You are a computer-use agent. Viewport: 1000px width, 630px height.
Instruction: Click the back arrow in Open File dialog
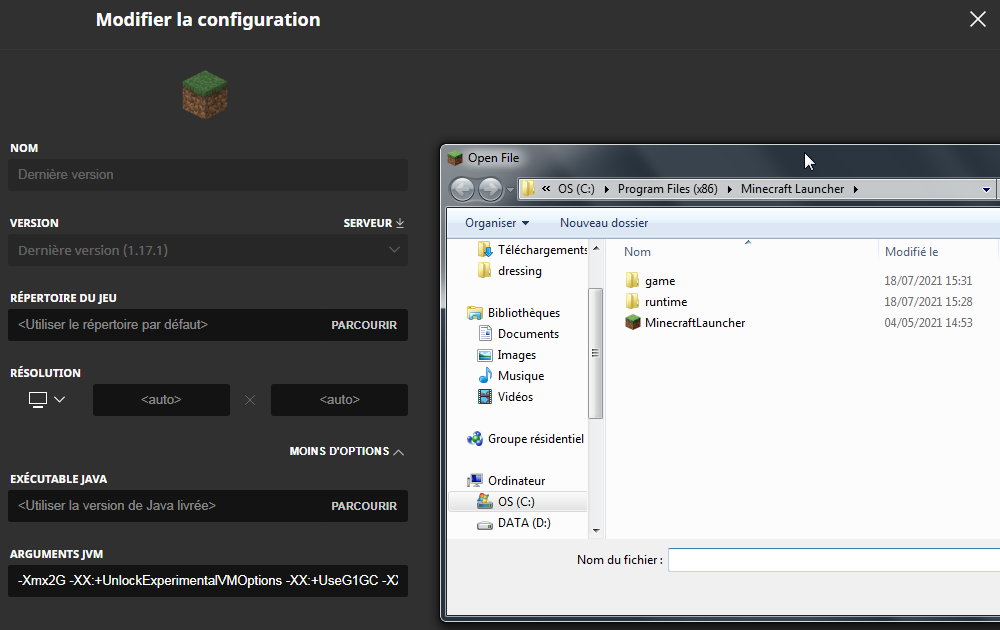[462, 189]
